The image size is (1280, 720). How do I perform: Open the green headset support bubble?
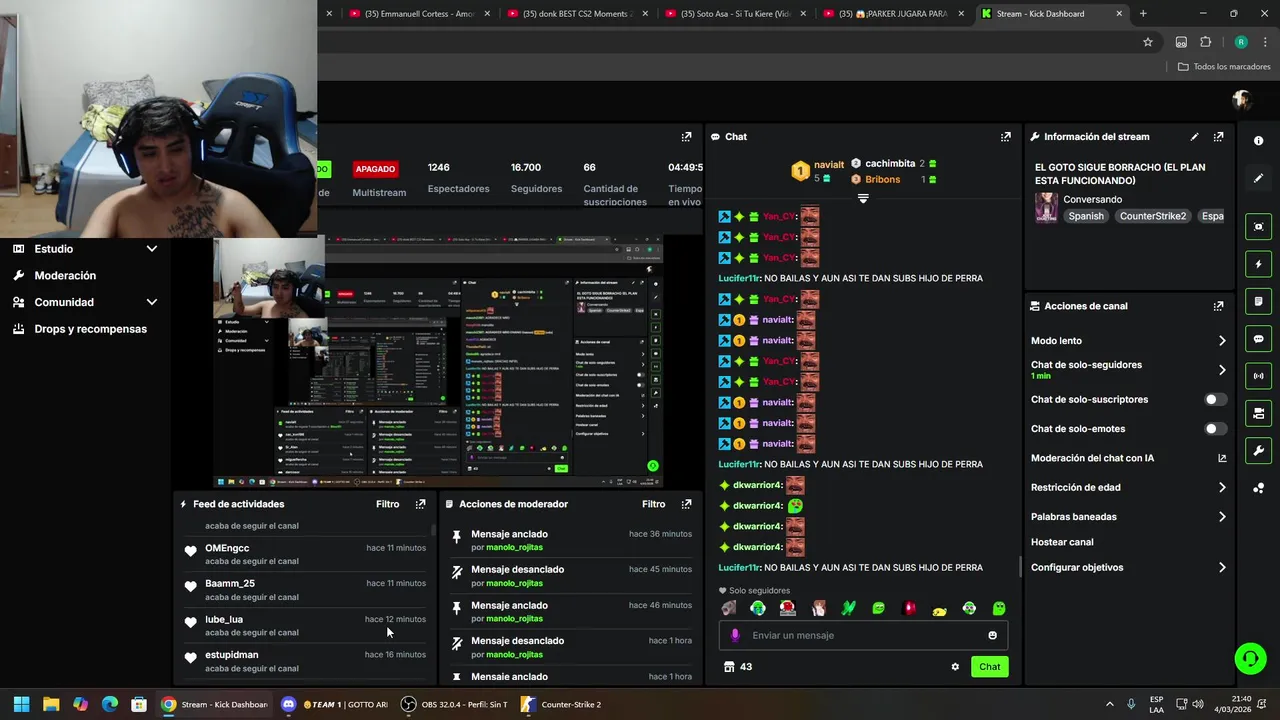(x=1250, y=658)
